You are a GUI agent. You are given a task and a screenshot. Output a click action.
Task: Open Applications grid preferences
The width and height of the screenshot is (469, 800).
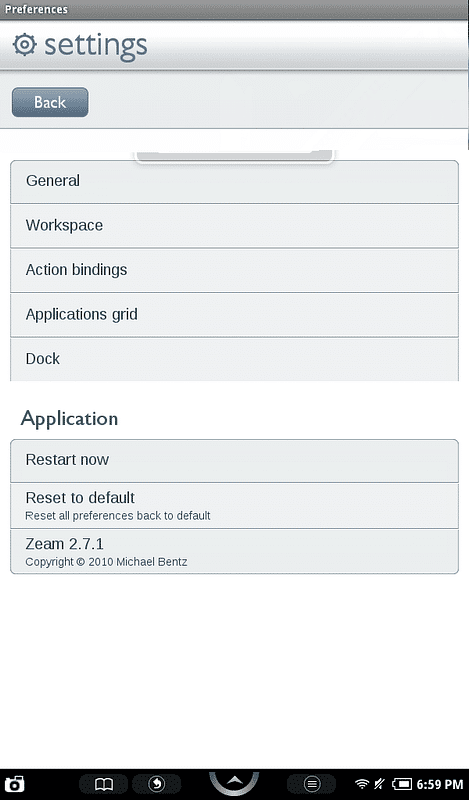tap(234, 315)
